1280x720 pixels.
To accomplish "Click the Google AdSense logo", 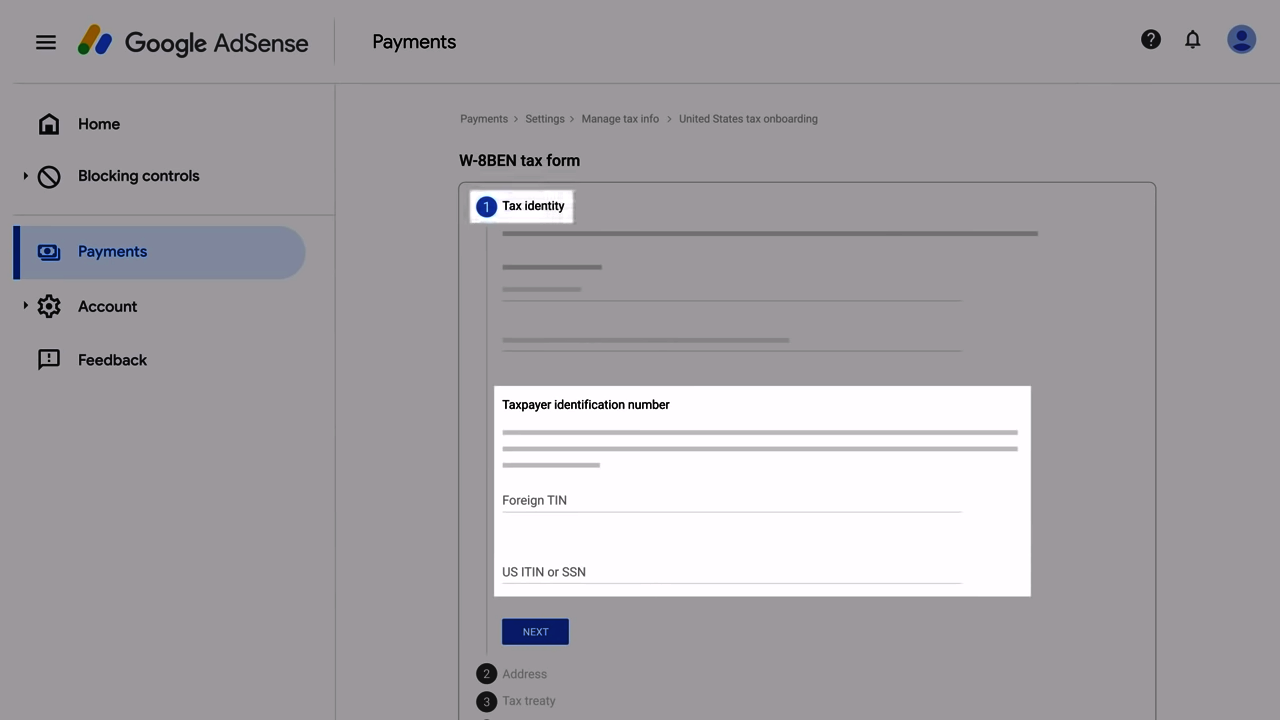I will (x=193, y=42).
